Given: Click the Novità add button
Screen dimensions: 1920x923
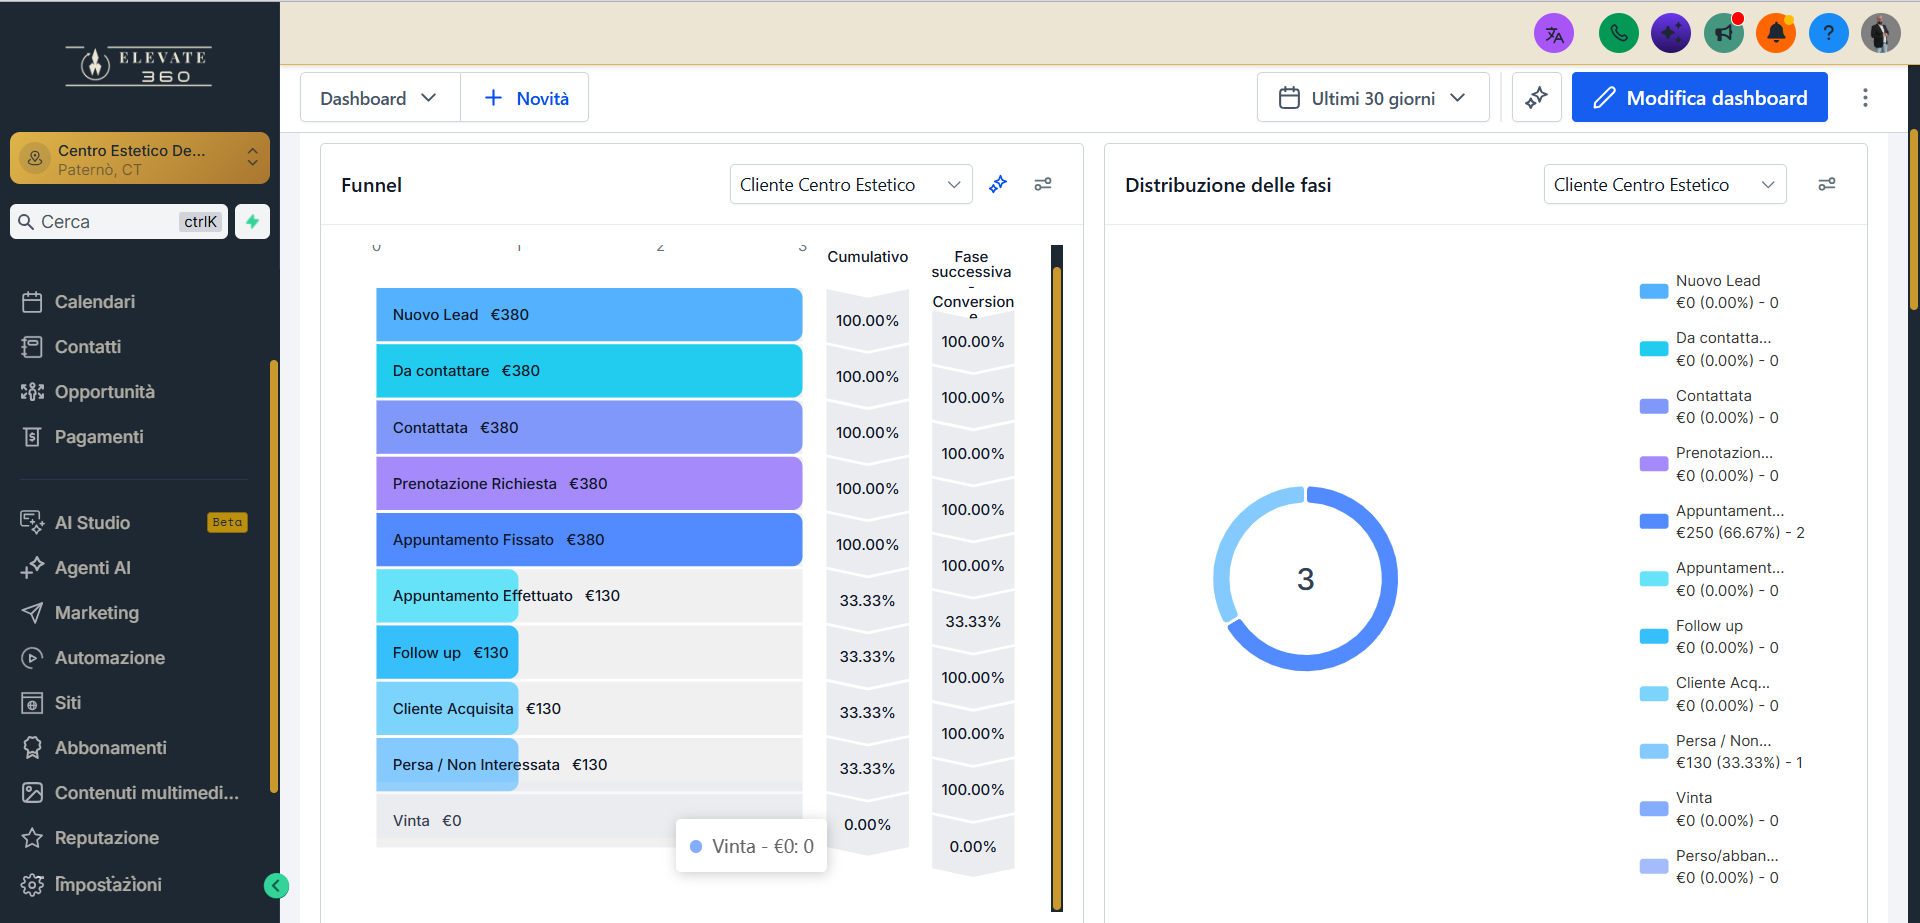Looking at the screenshot, I should 526,98.
